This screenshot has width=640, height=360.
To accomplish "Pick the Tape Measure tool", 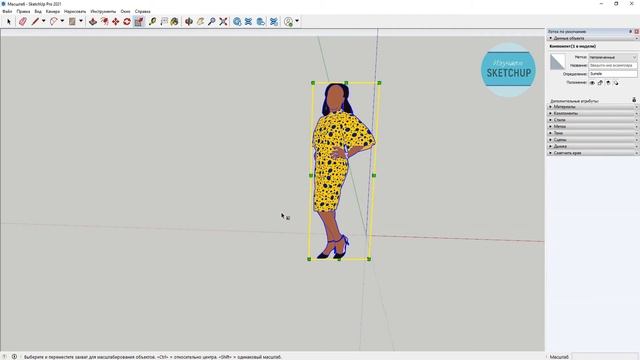I will coord(153,22).
